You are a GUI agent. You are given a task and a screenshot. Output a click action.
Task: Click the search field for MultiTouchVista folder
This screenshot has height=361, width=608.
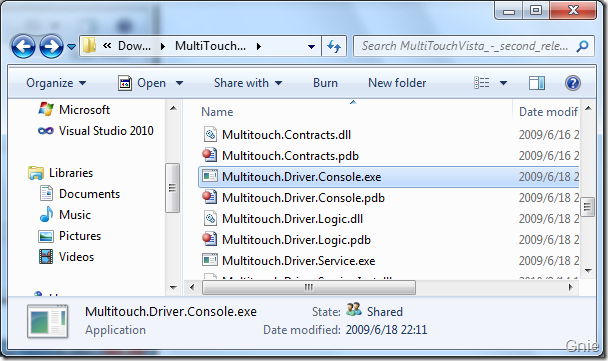(x=465, y=47)
